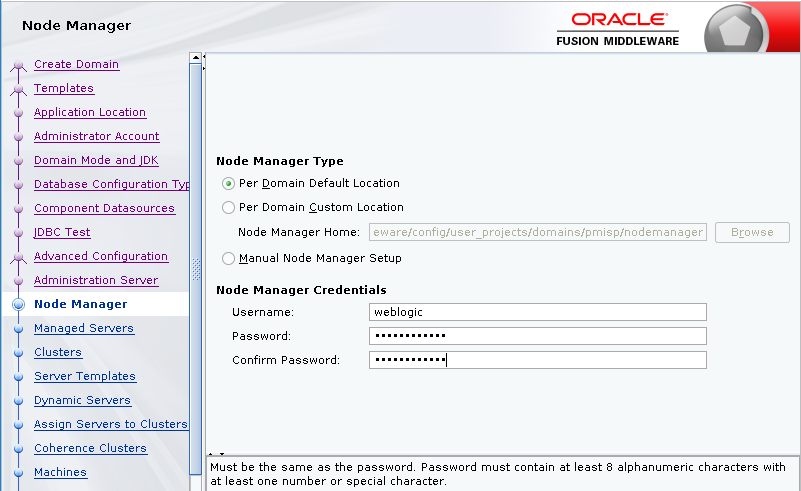Focus the Confirm Password field
This screenshot has height=491, width=801.
(x=537, y=360)
